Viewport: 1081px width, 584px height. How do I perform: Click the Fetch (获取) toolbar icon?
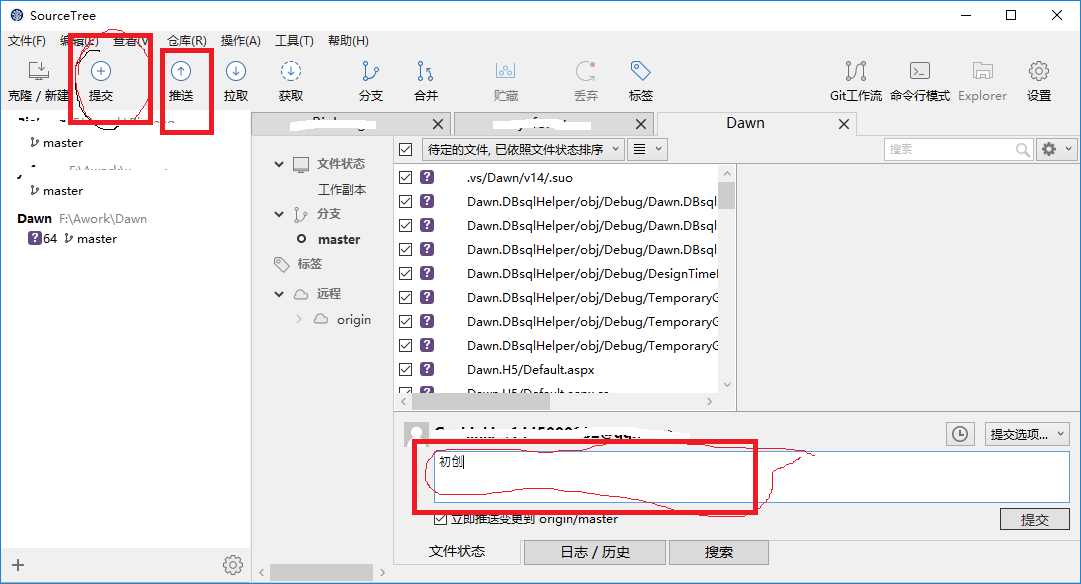[x=291, y=71]
